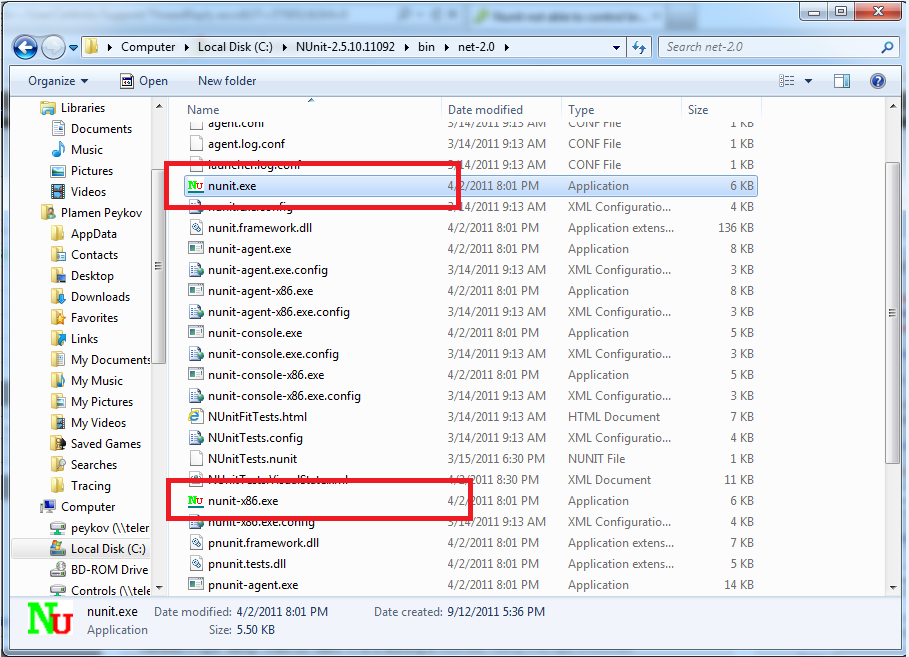Select pnunit-agent.exe file
Image resolution: width=909 pixels, height=657 pixels.
tap(253, 585)
